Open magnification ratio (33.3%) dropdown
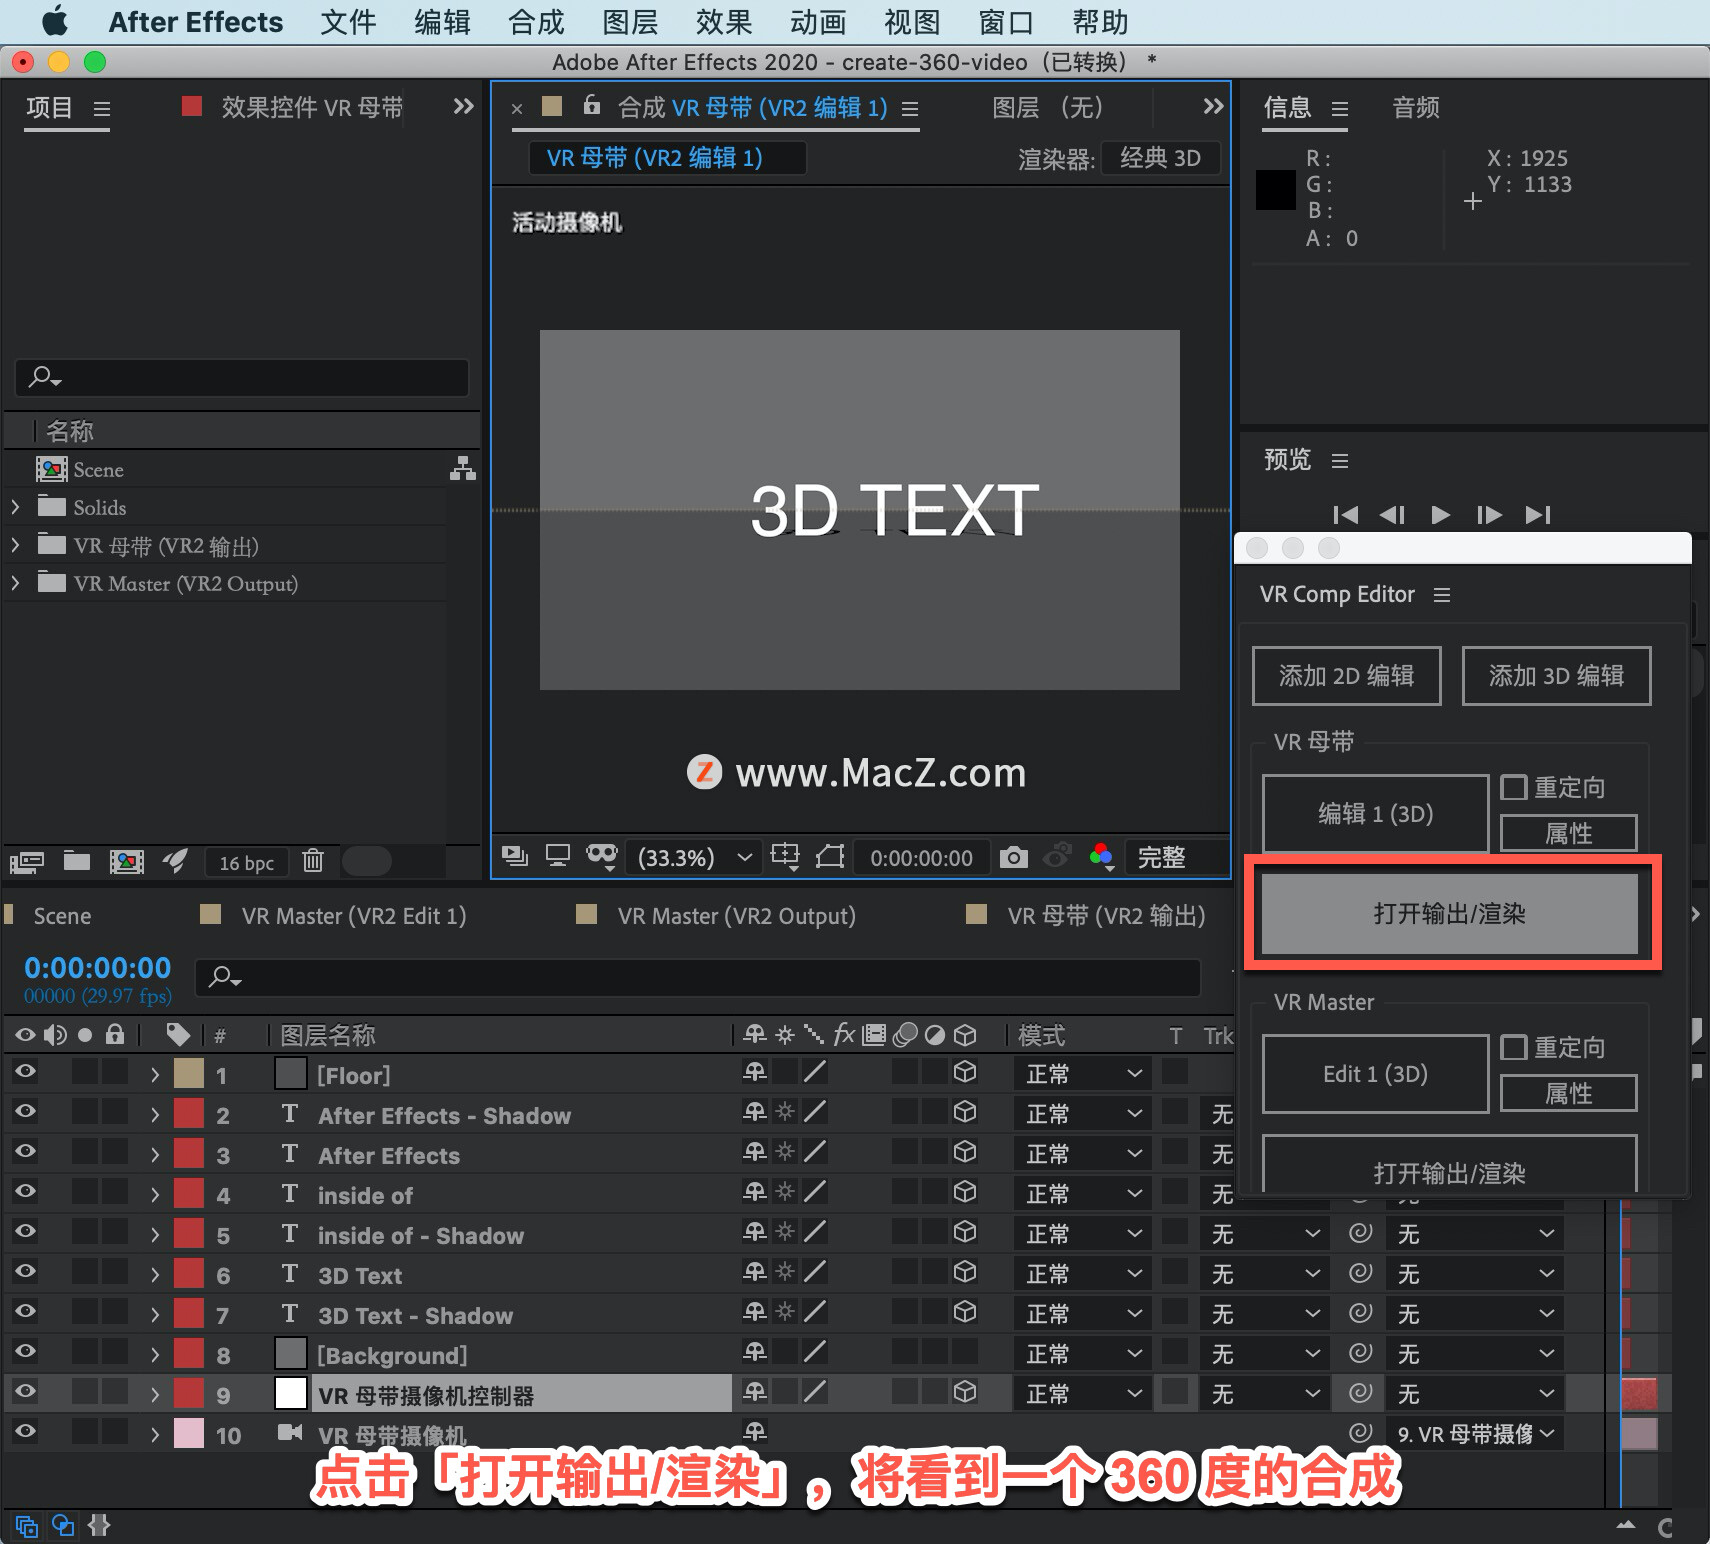Viewport: 1710px width, 1544px height. click(694, 857)
